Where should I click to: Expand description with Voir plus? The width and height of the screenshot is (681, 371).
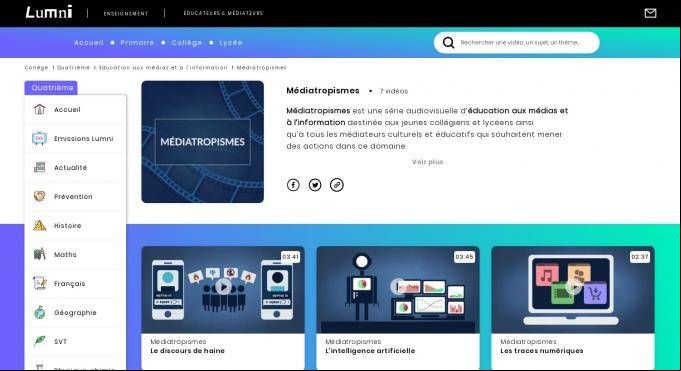pyautogui.click(x=427, y=162)
